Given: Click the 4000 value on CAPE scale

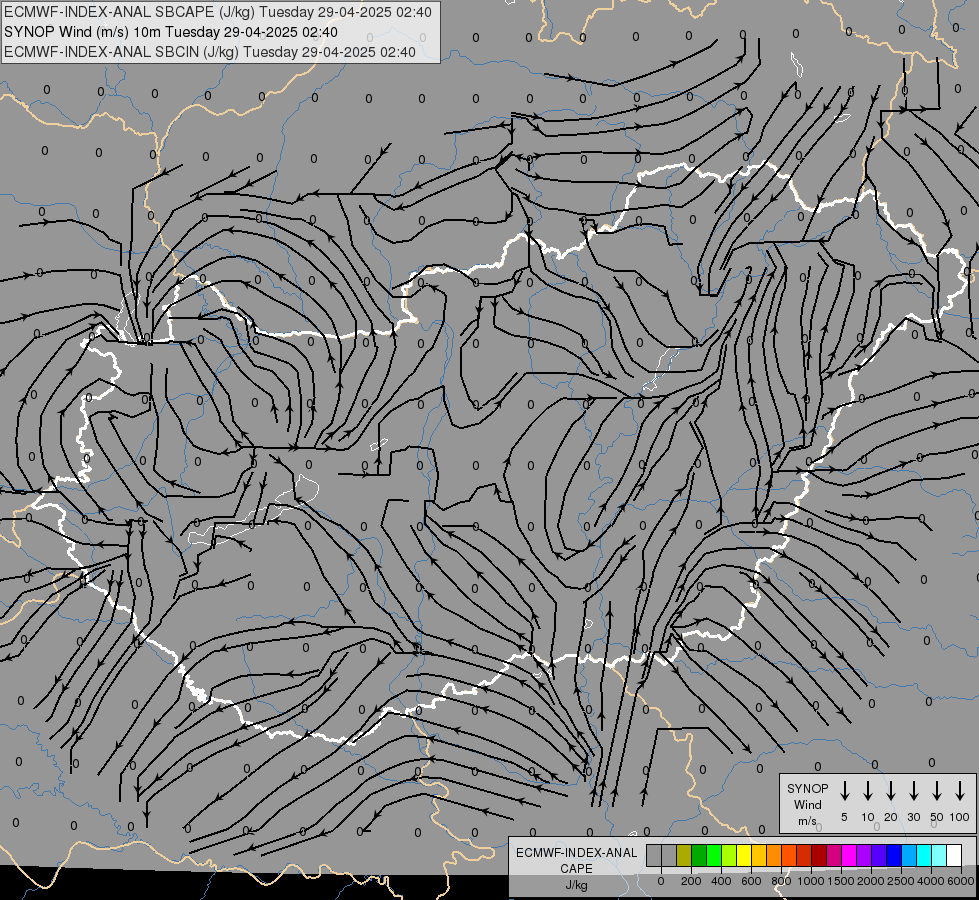Looking at the screenshot, I should (931, 881).
